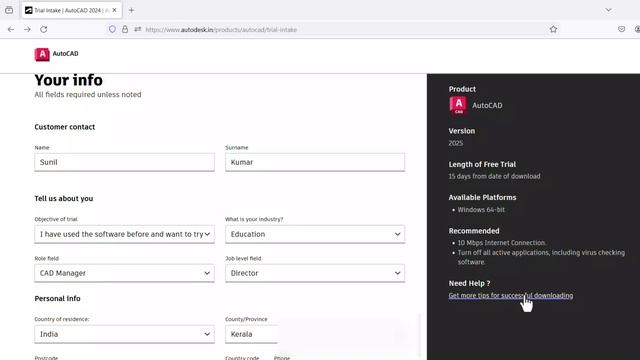Screen dimensions: 640x360
Task: Open the Role field dropdown
Action: pyautogui.click(x=124, y=273)
